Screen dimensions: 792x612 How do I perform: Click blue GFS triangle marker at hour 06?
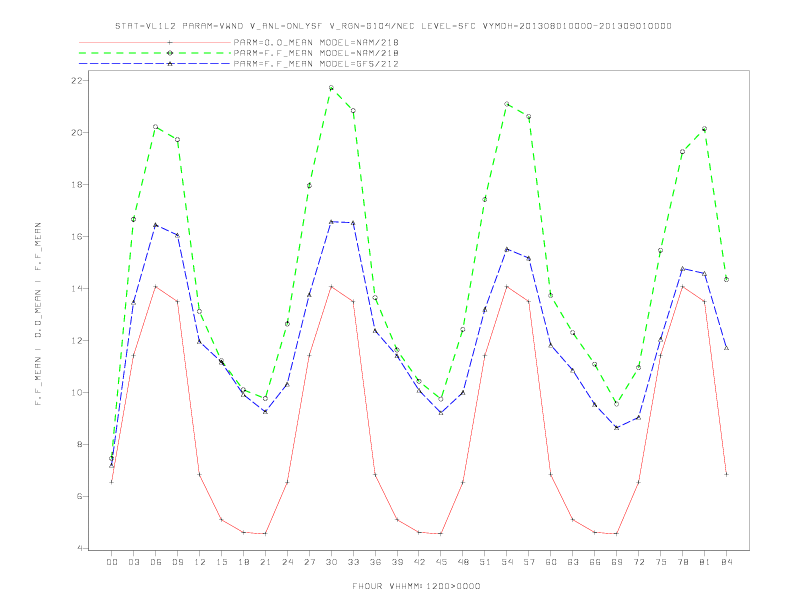pos(156,225)
